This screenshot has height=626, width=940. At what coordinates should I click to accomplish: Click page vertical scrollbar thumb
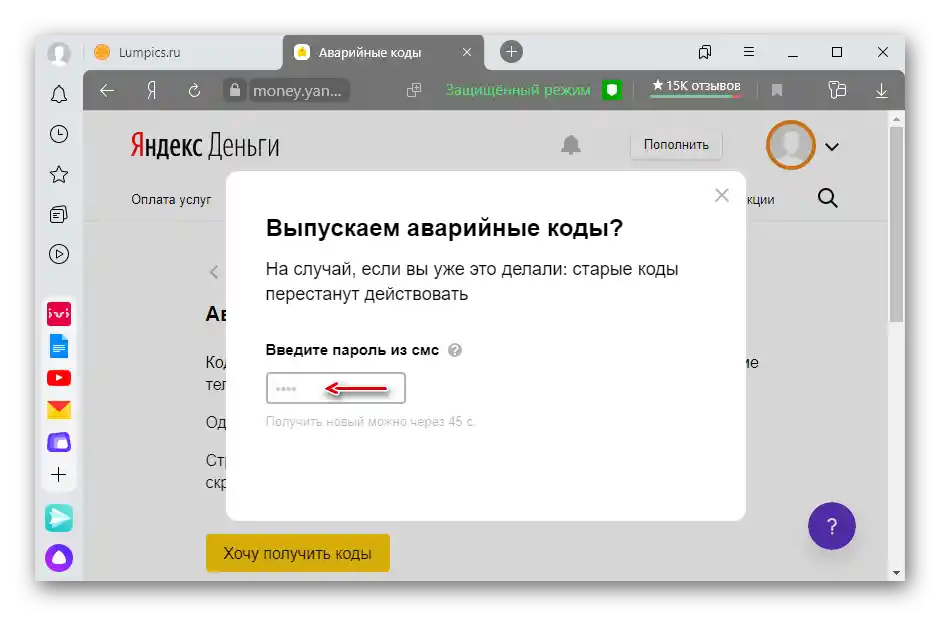pyautogui.click(x=896, y=225)
